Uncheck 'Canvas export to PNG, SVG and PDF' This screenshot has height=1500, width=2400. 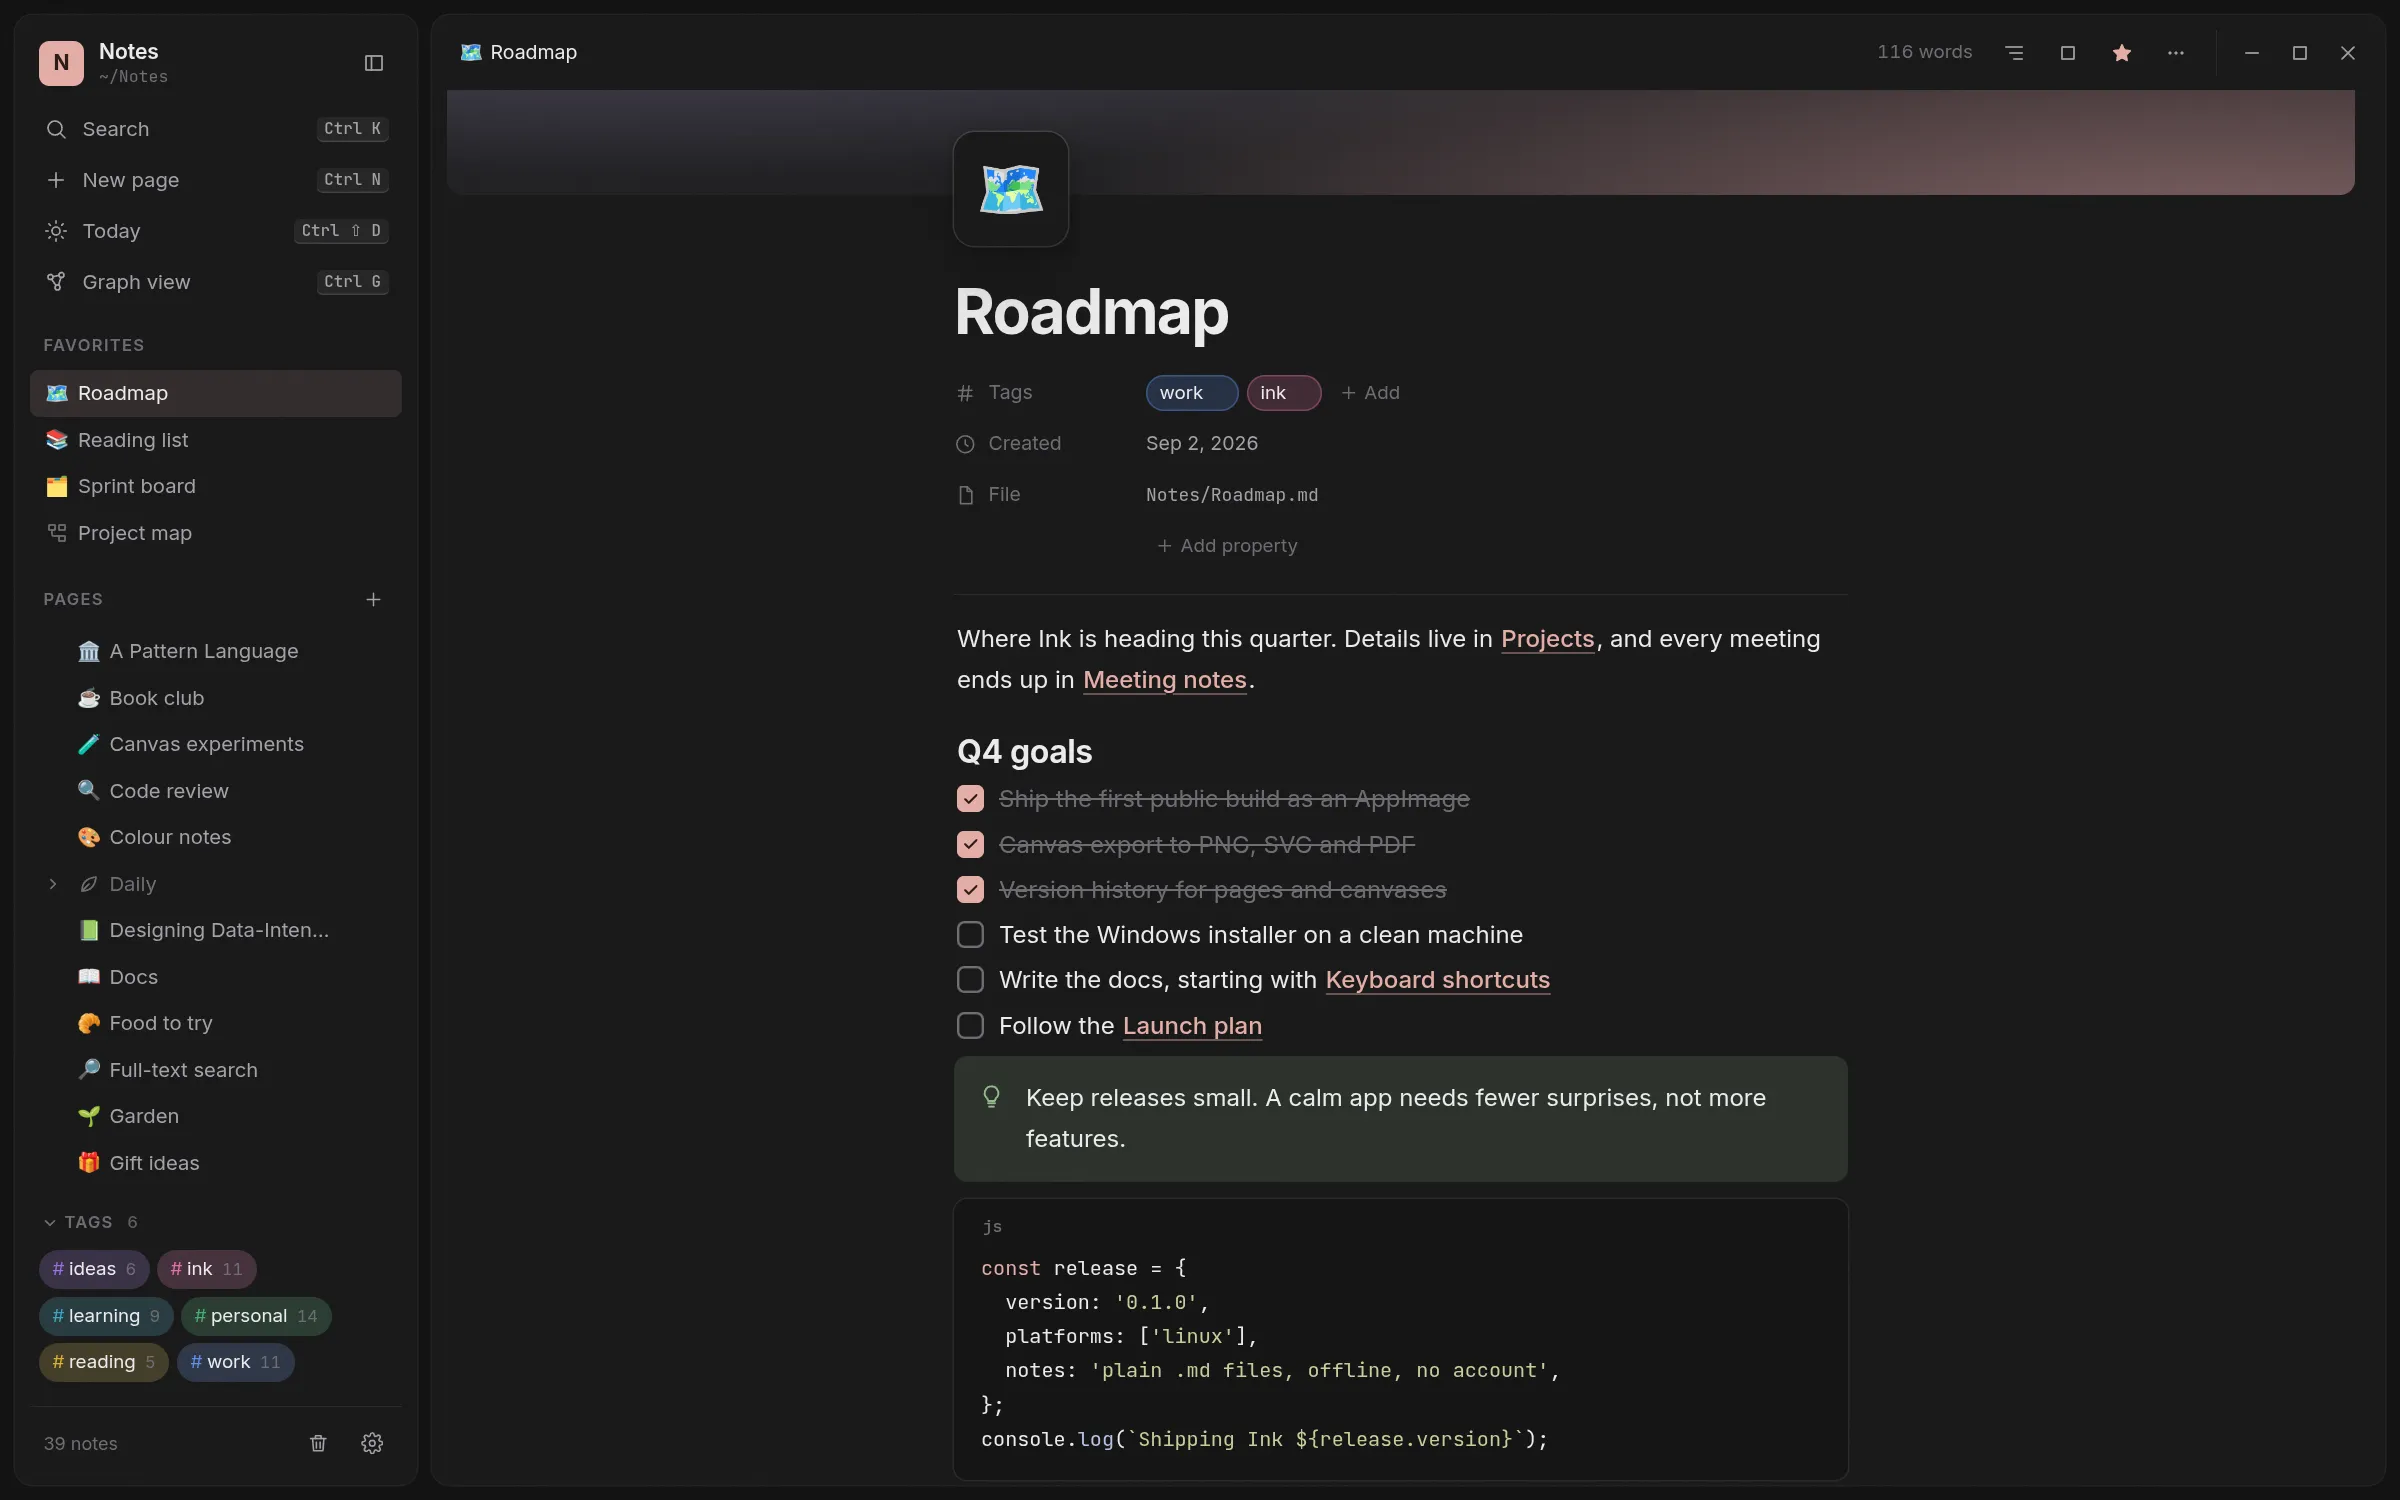coord(970,844)
